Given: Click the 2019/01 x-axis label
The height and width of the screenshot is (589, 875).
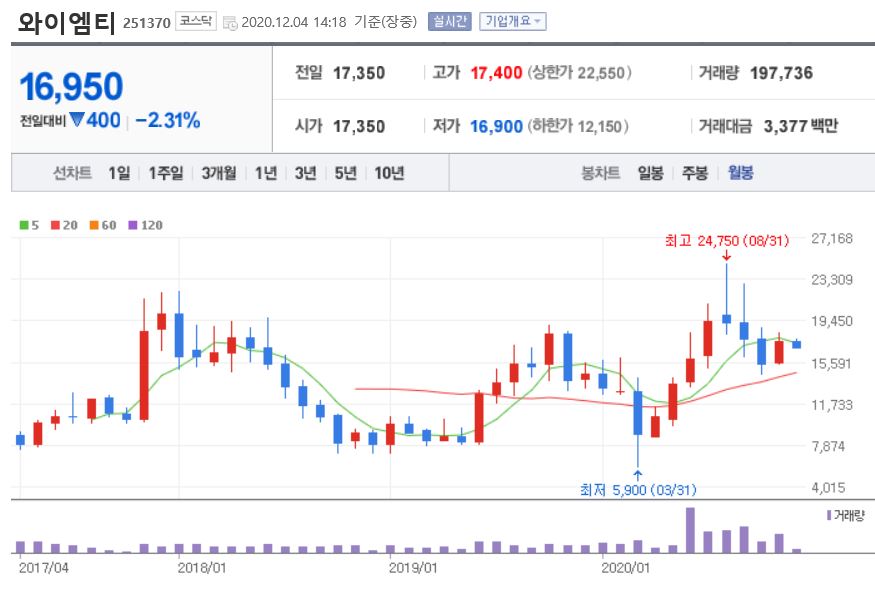Looking at the screenshot, I should [x=413, y=568].
